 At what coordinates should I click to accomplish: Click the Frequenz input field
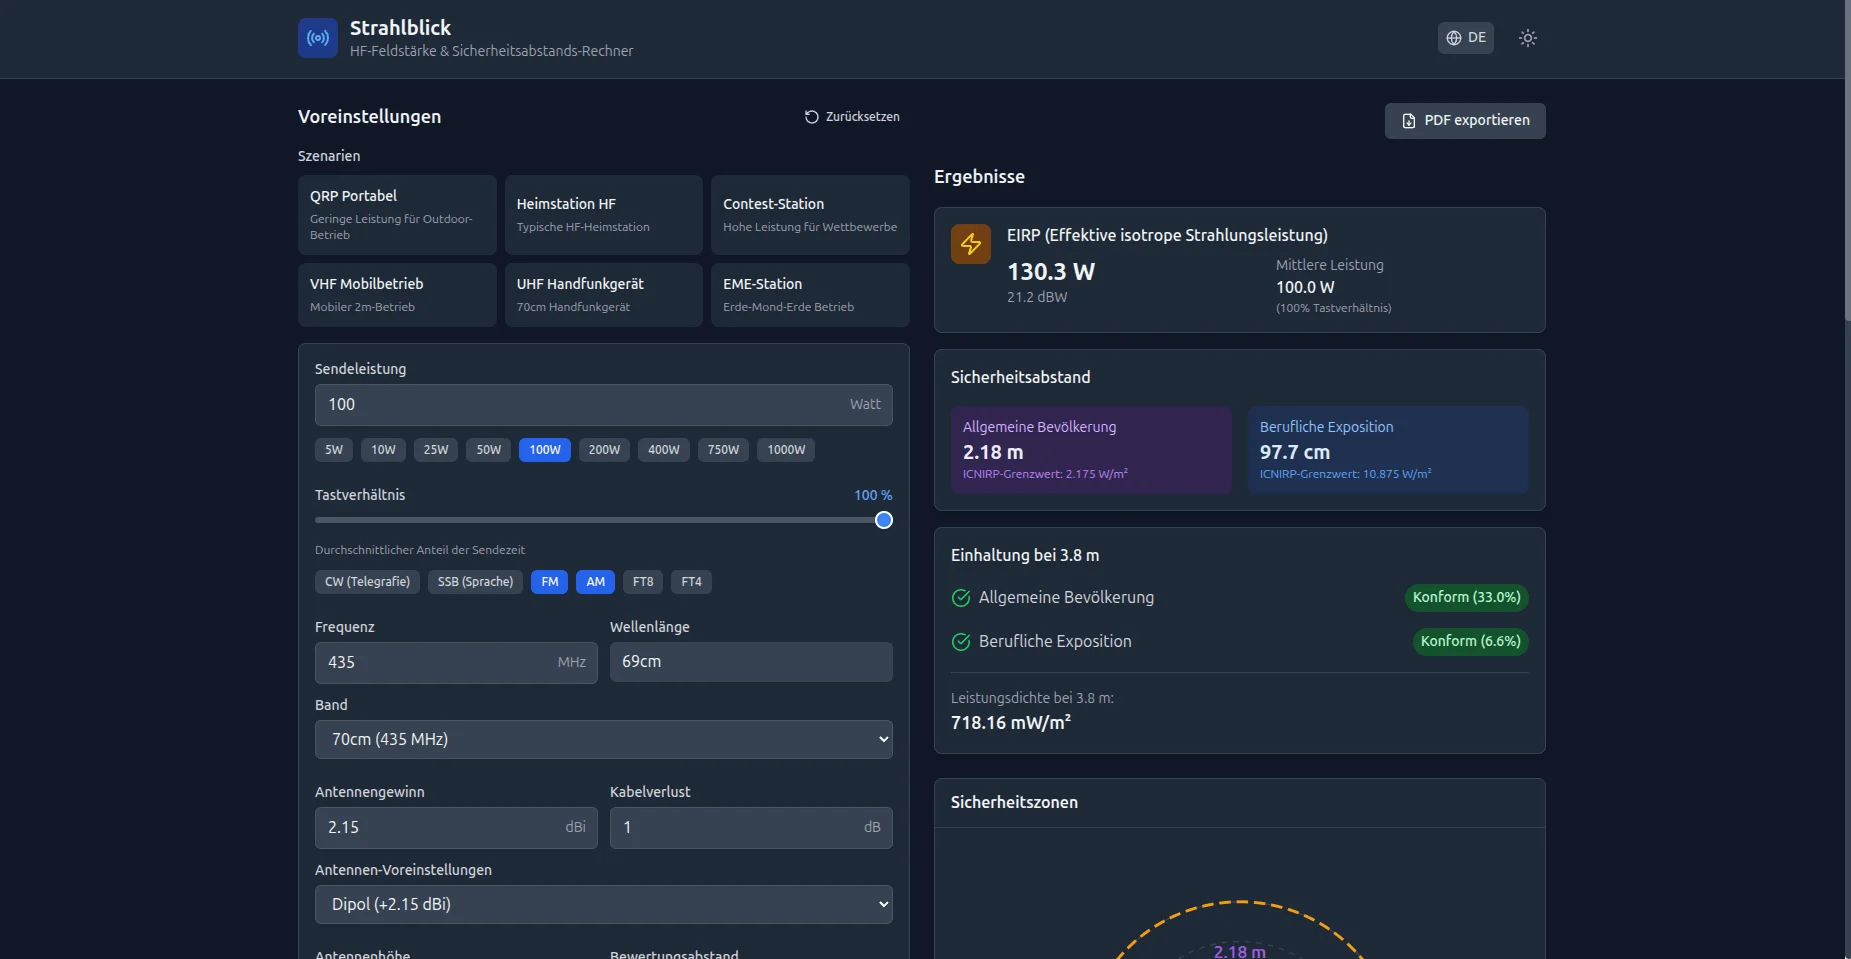455,662
